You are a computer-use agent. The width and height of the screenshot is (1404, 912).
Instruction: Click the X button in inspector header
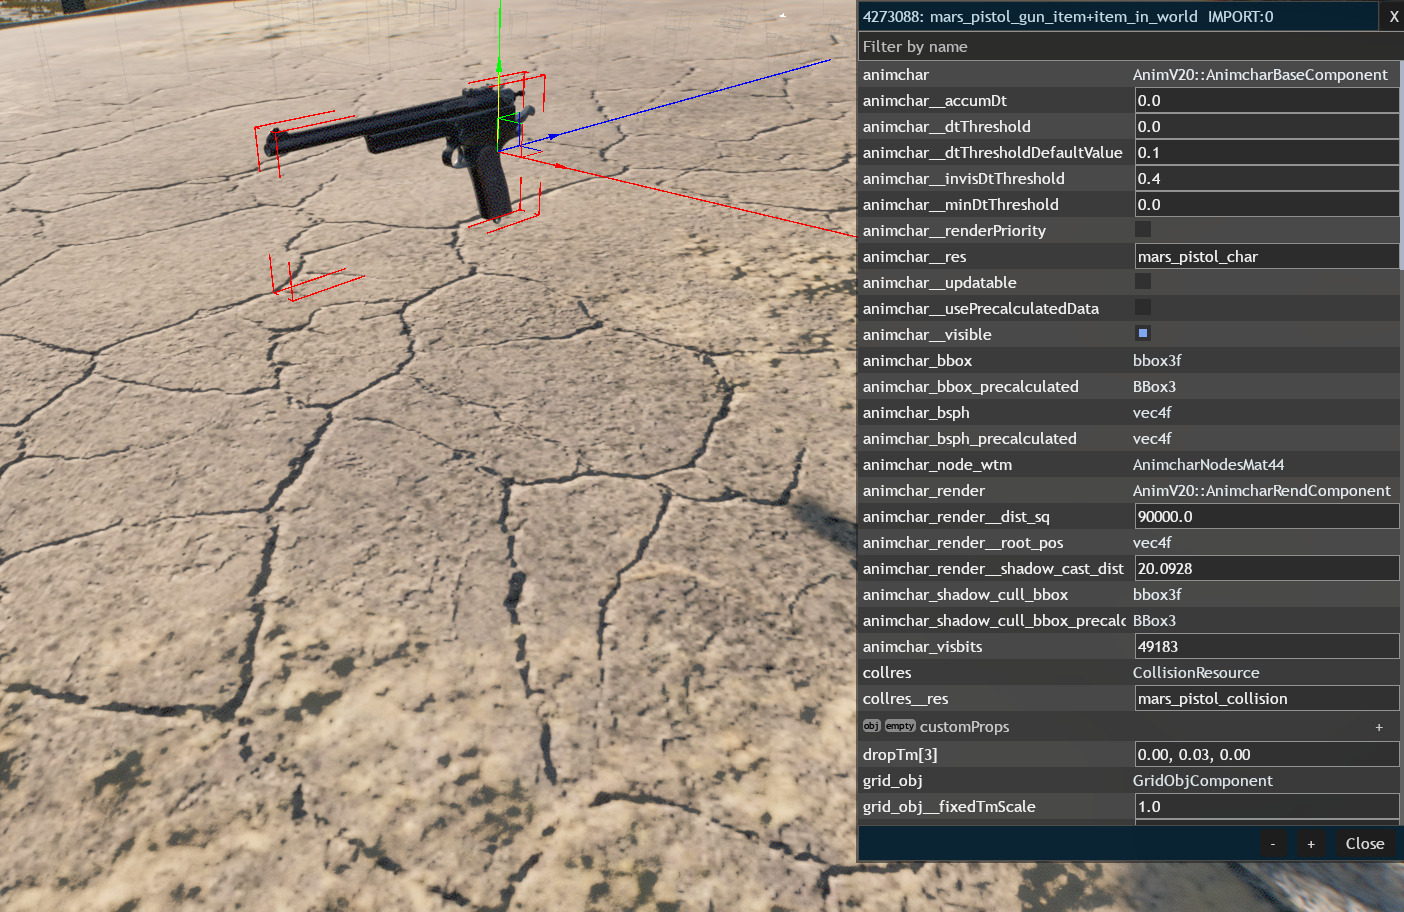click(x=1393, y=17)
